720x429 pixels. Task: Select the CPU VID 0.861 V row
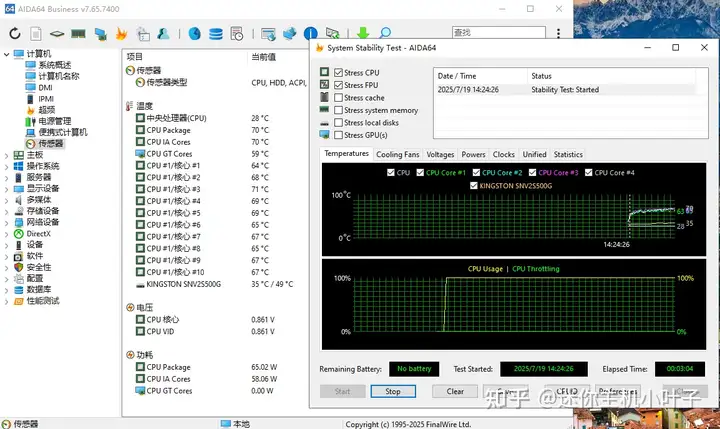click(216, 331)
